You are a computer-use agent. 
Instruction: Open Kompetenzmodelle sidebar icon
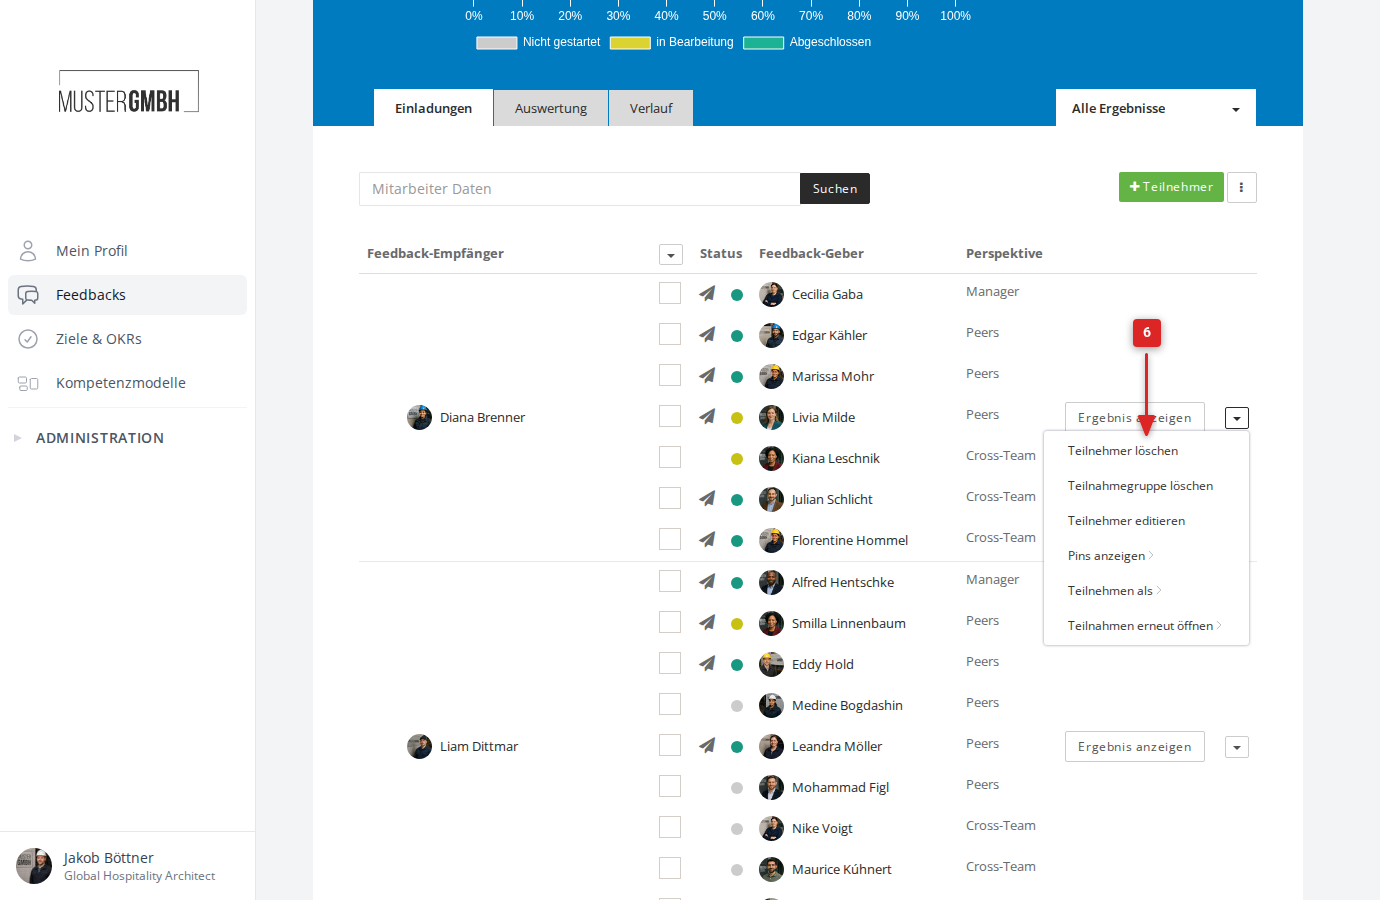(x=28, y=383)
